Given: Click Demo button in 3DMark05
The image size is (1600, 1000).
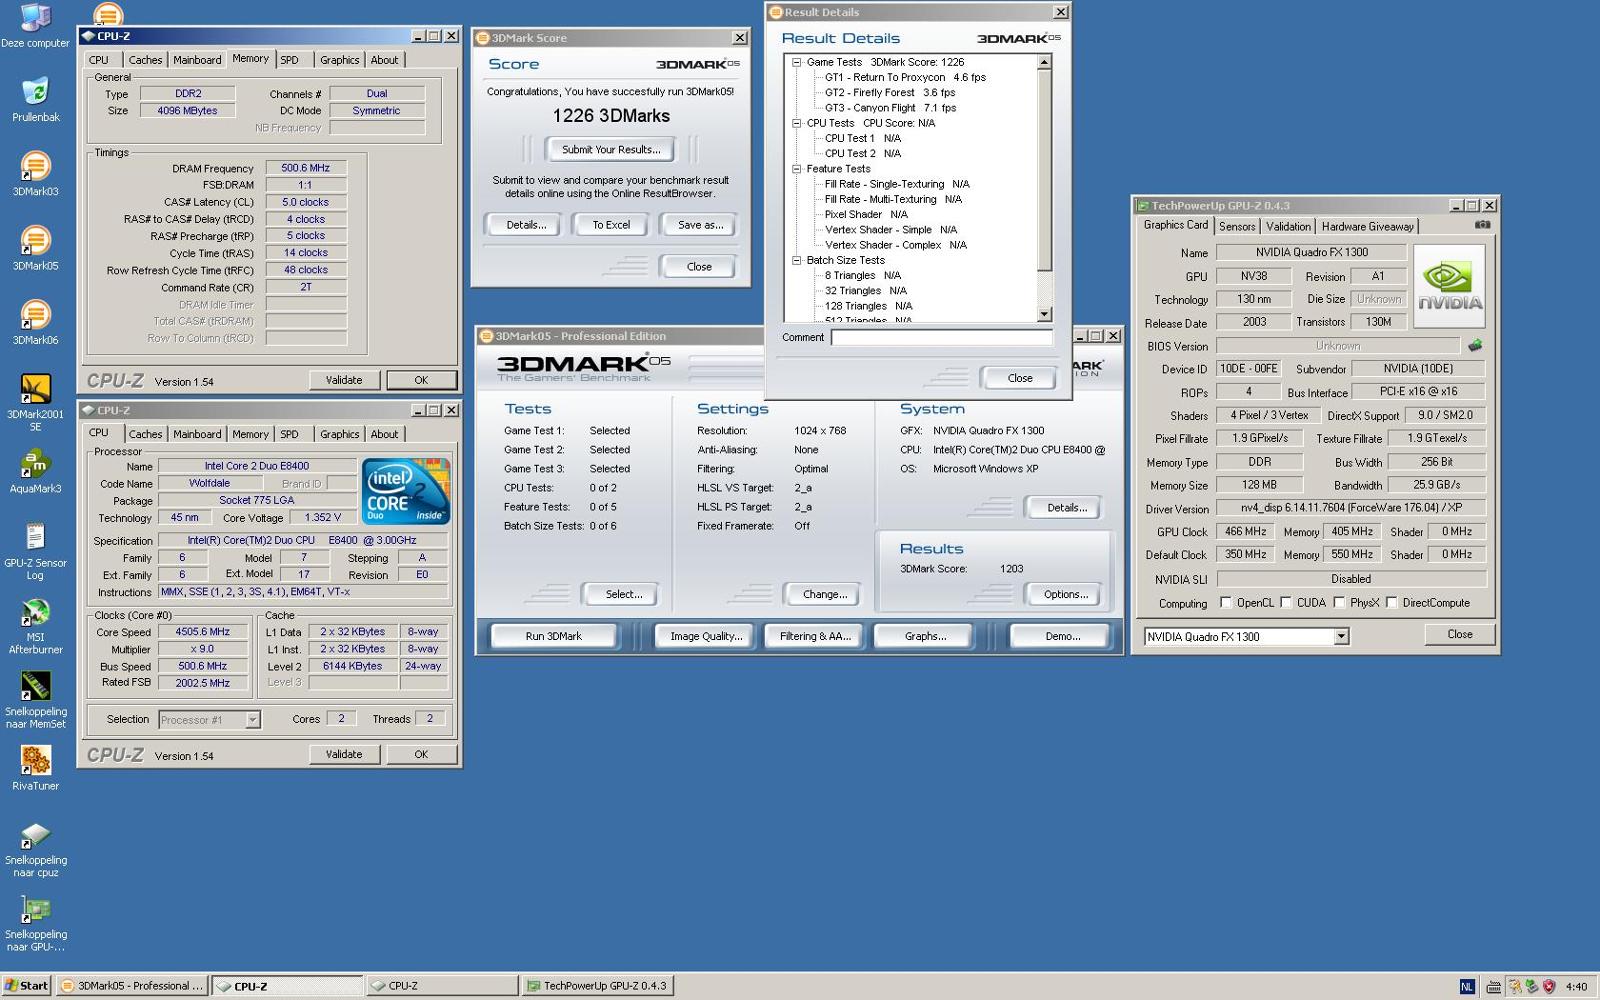Looking at the screenshot, I should click(1061, 636).
